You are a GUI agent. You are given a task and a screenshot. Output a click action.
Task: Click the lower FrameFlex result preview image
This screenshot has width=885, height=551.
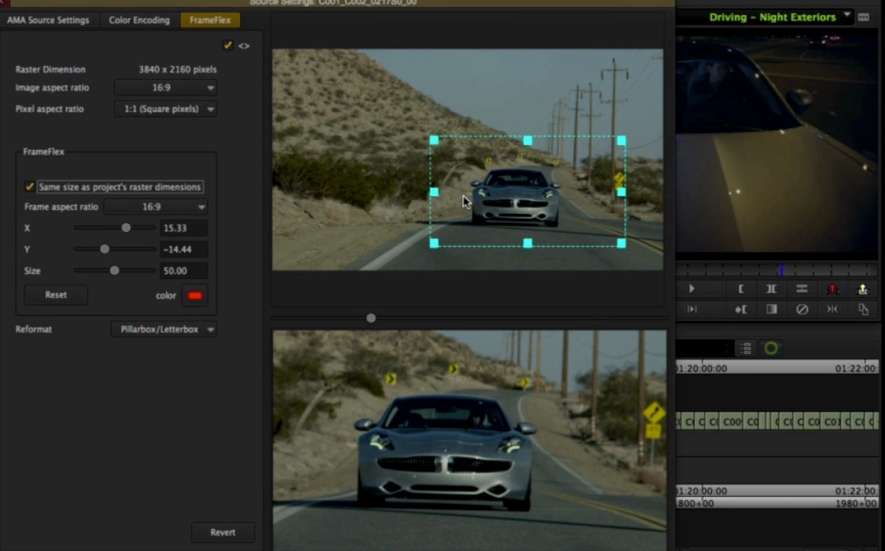point(469,440)
